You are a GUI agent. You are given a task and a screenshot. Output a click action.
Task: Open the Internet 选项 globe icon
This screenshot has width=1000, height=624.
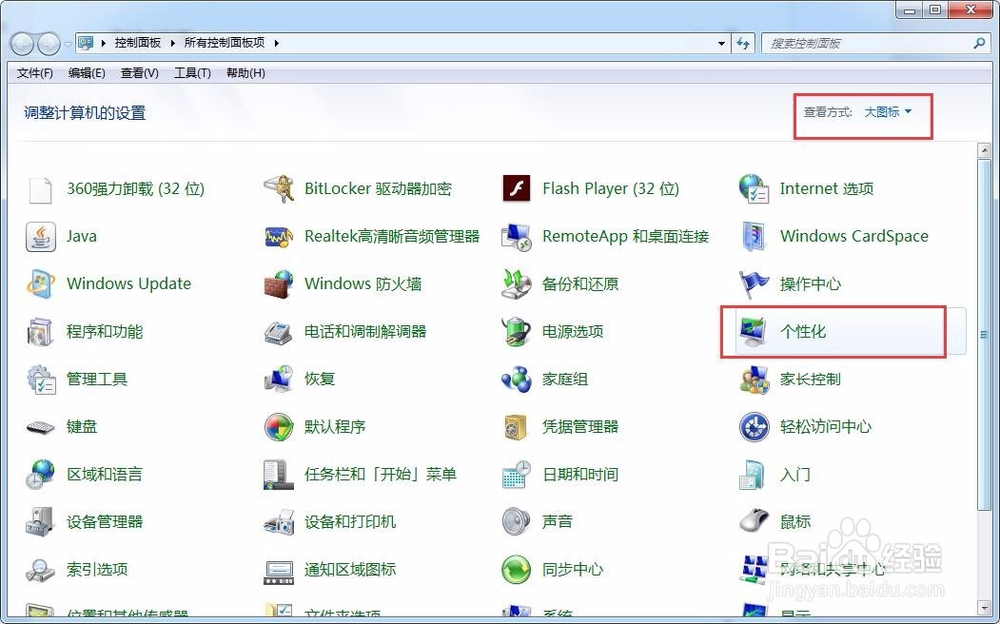[x=754, y=189]
